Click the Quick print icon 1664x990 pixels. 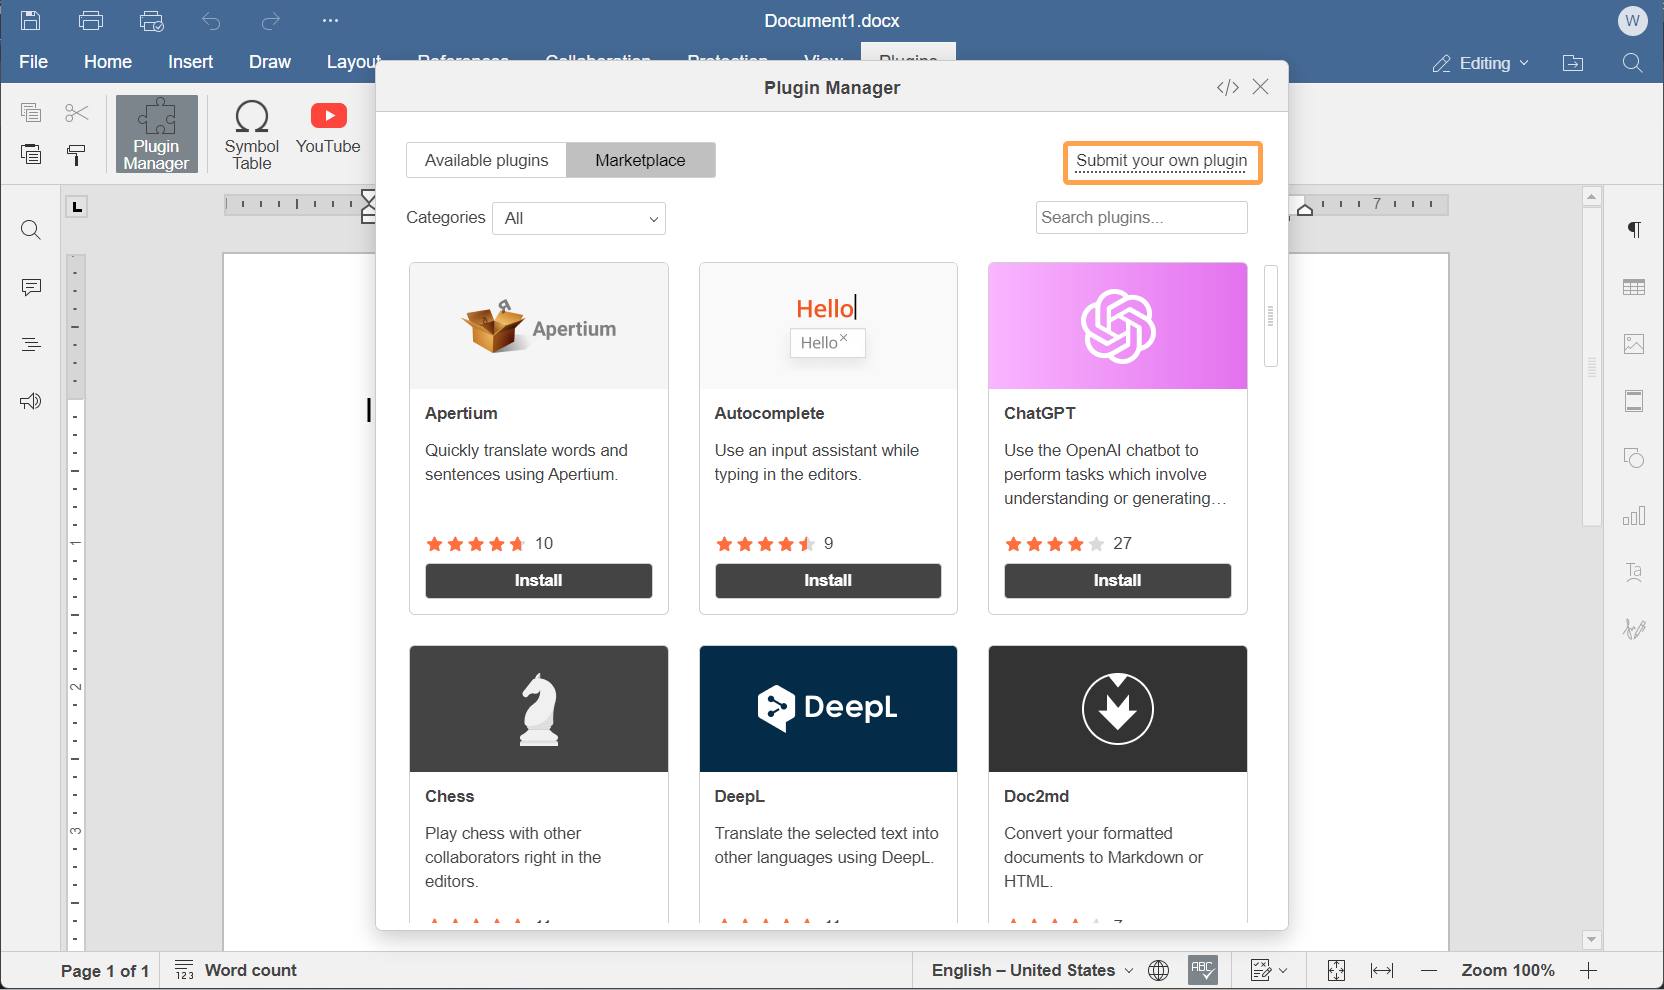point(151,20)
